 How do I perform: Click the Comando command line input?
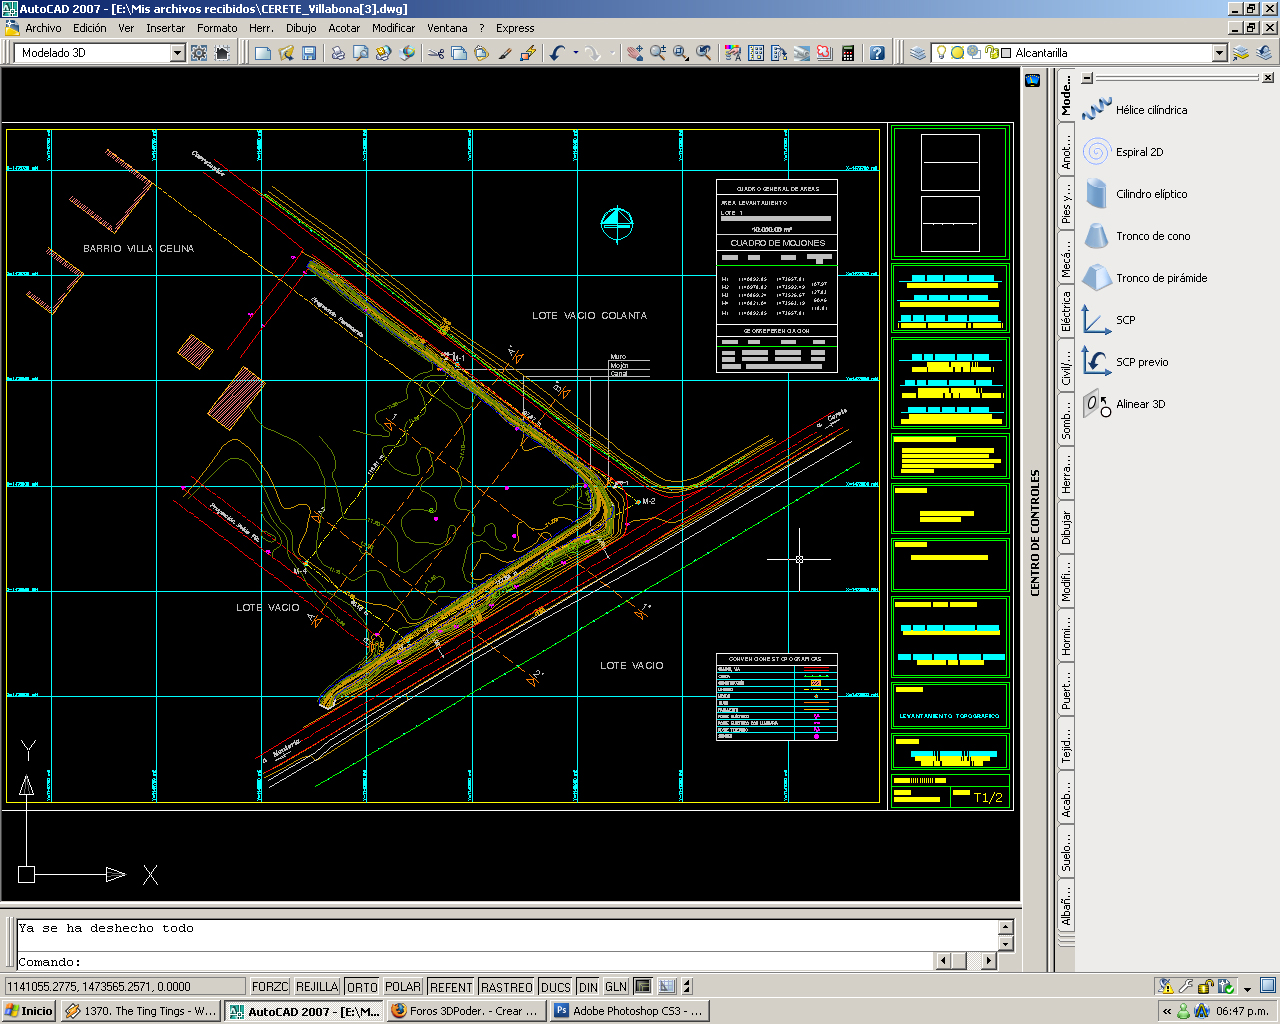coord(475,962)
